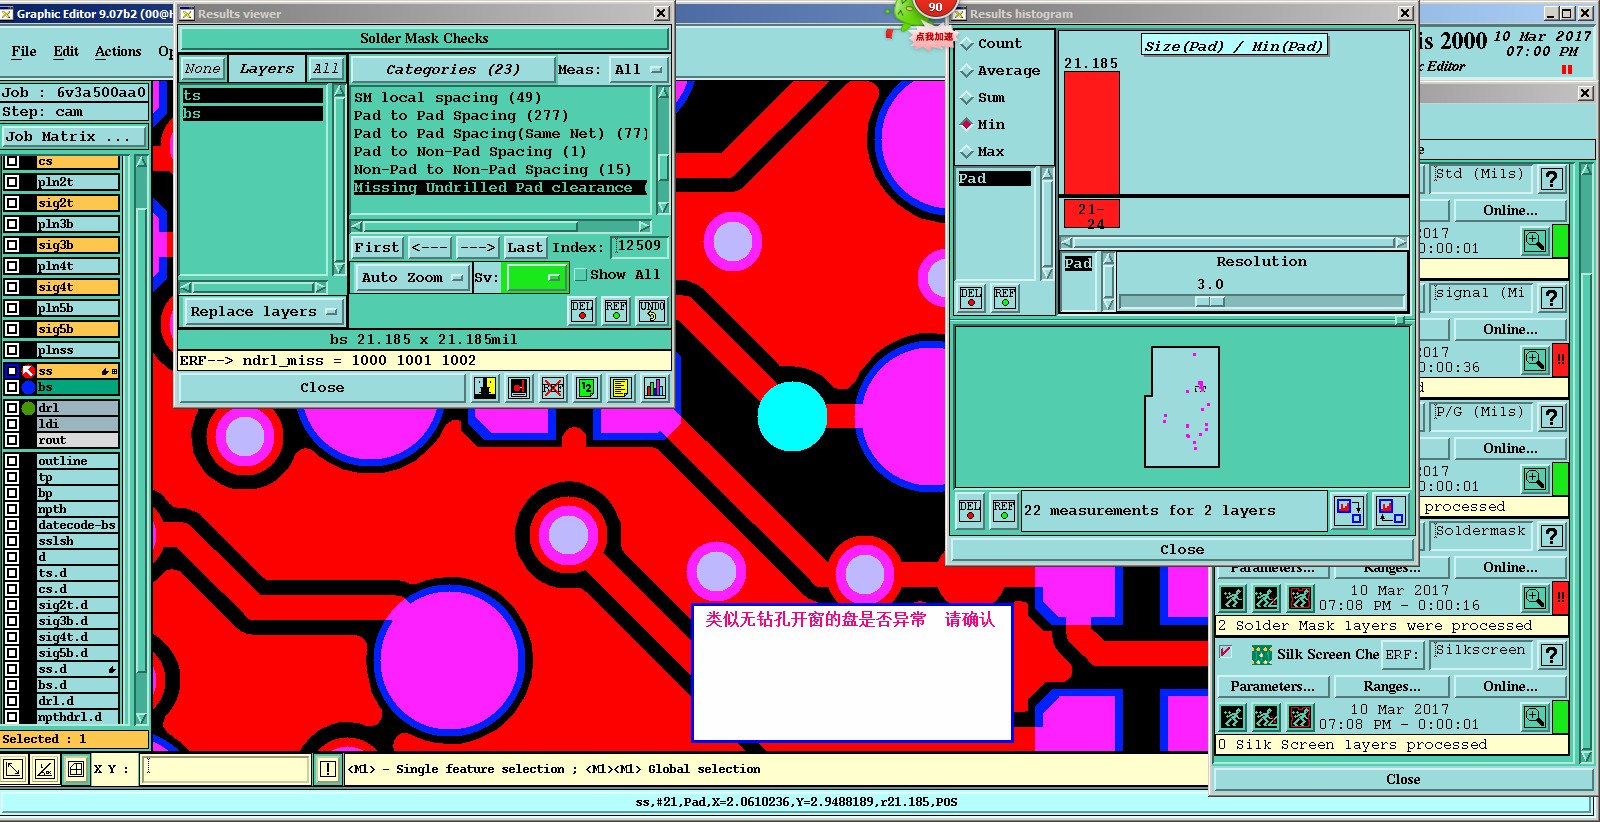Select the Count radio option
The image size is (1600, 822).
[x=967, y=44]
